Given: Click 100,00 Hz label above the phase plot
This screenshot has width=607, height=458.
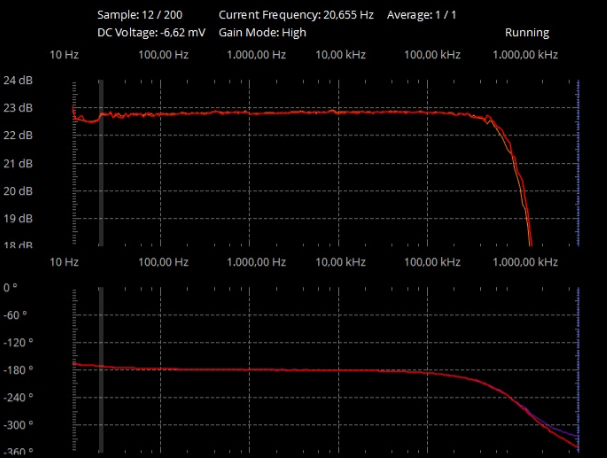Looking at the screenshot, I should 163,262.
